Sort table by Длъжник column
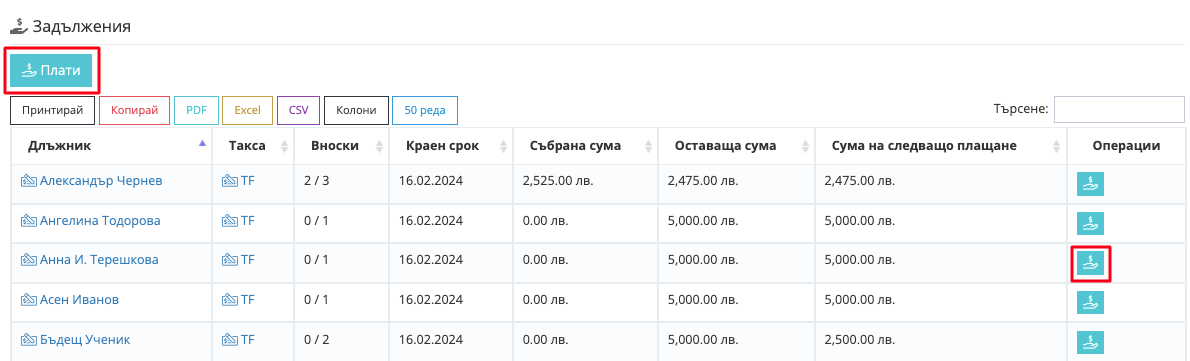 (x=111, y=146)
